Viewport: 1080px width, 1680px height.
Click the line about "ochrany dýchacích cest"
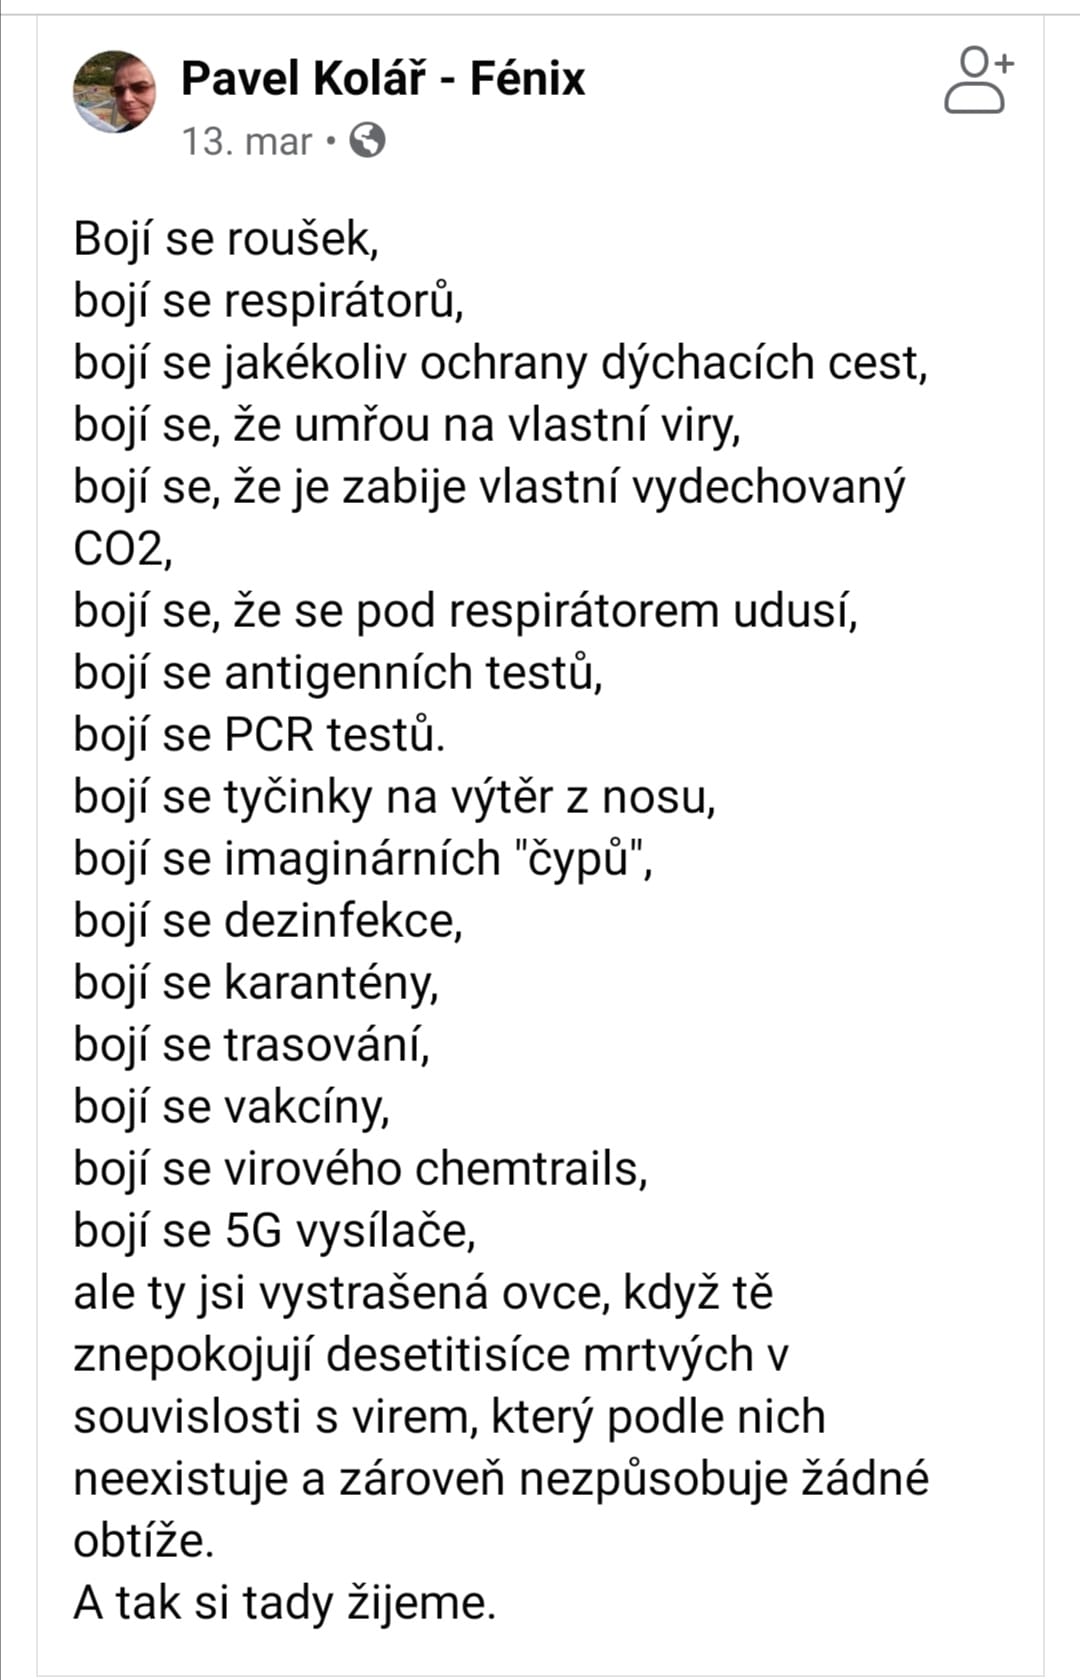pos(500,363)
